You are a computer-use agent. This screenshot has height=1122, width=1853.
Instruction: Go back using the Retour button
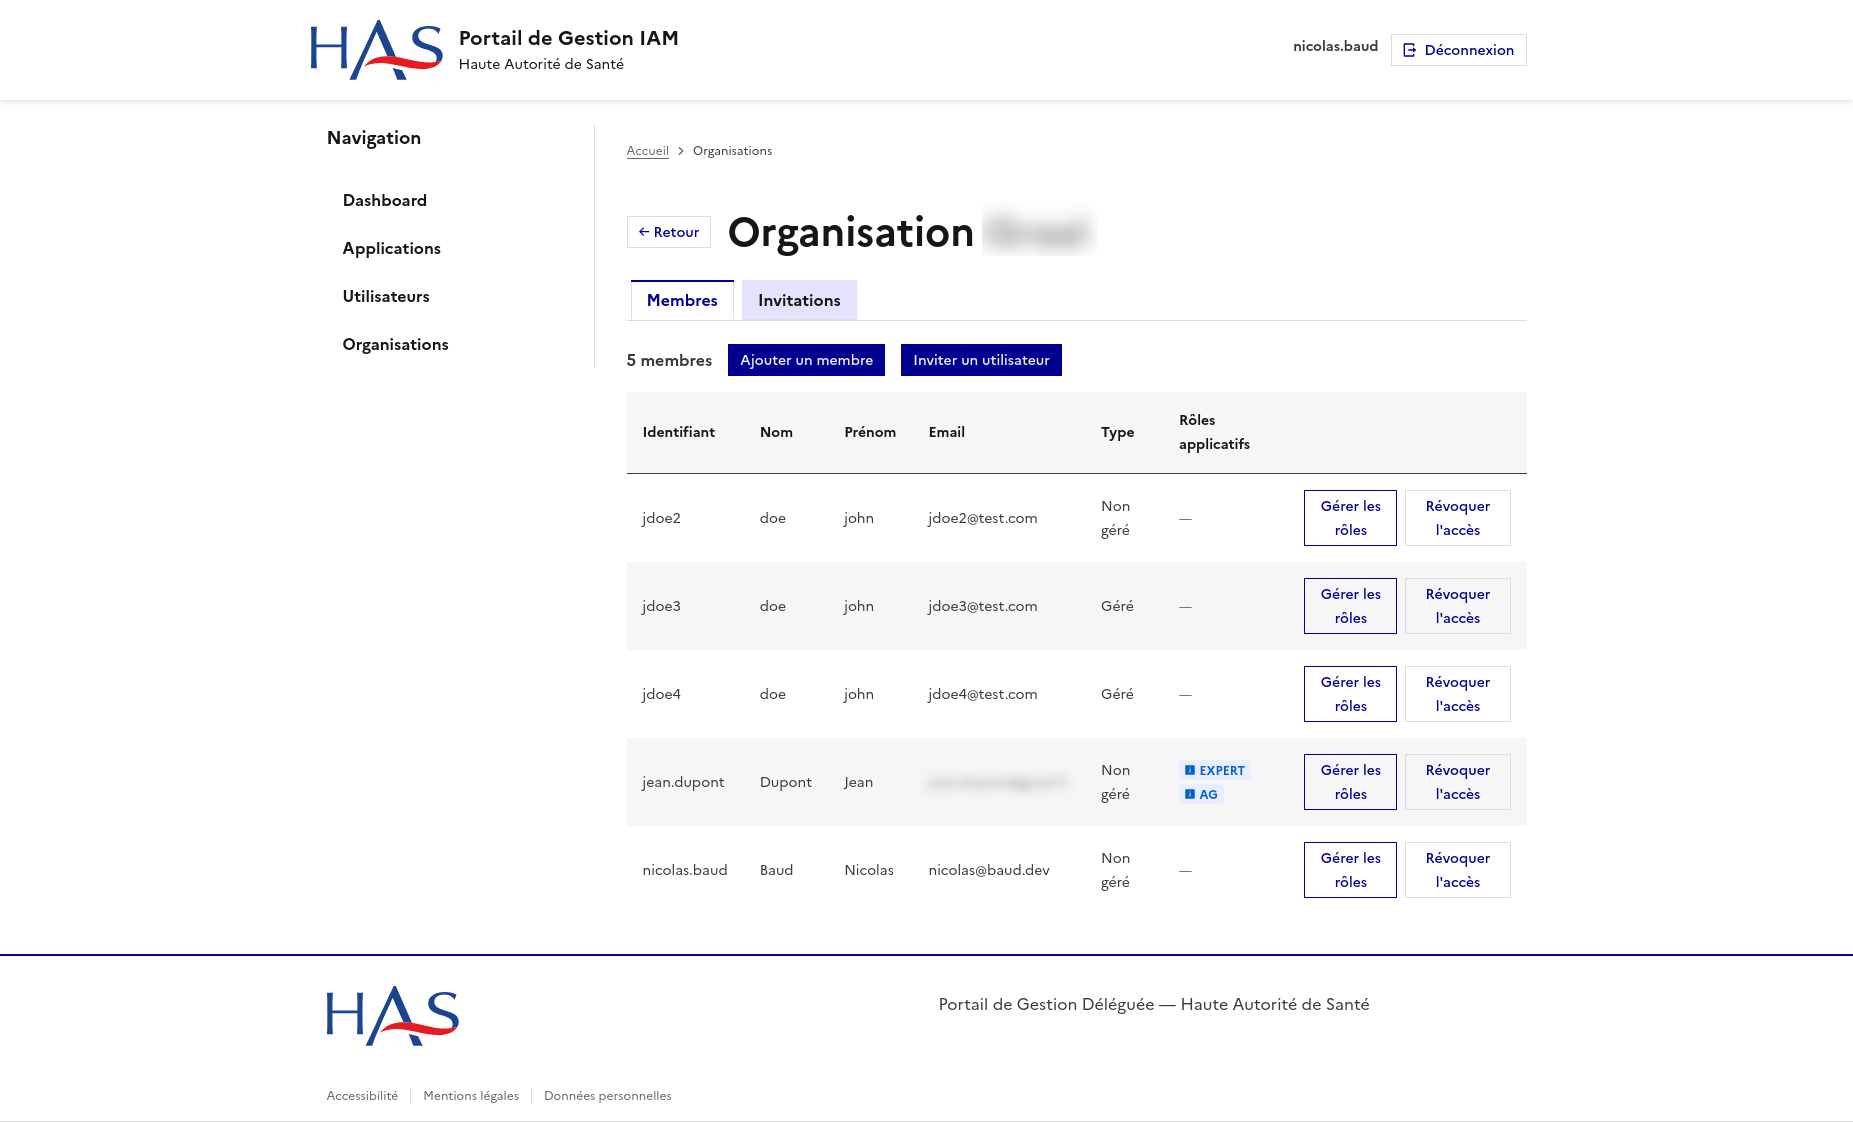pos(669,232)
